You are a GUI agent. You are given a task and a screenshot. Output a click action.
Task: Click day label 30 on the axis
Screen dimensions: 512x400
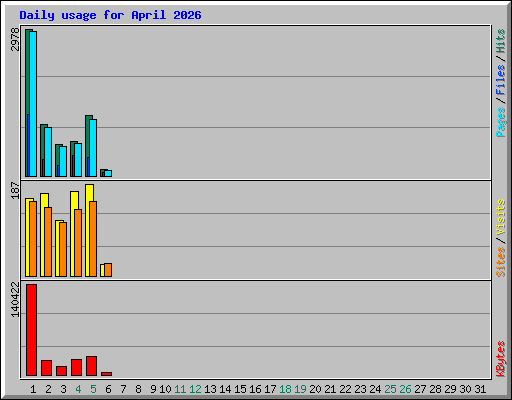(465, 389)
